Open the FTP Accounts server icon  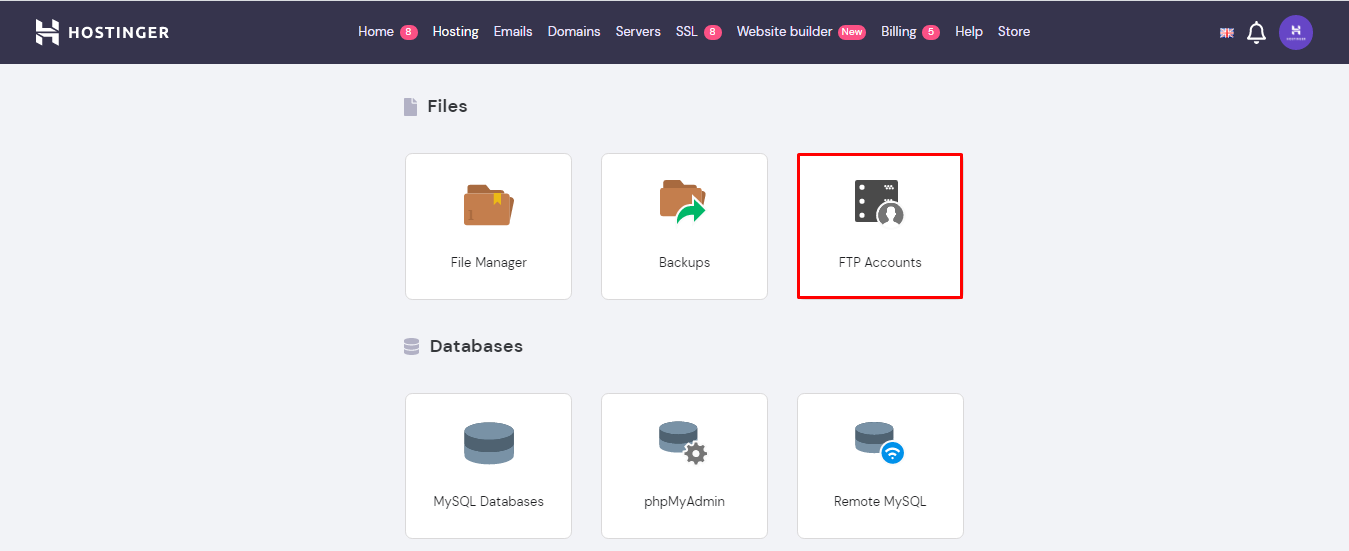[x=879, y=203]
